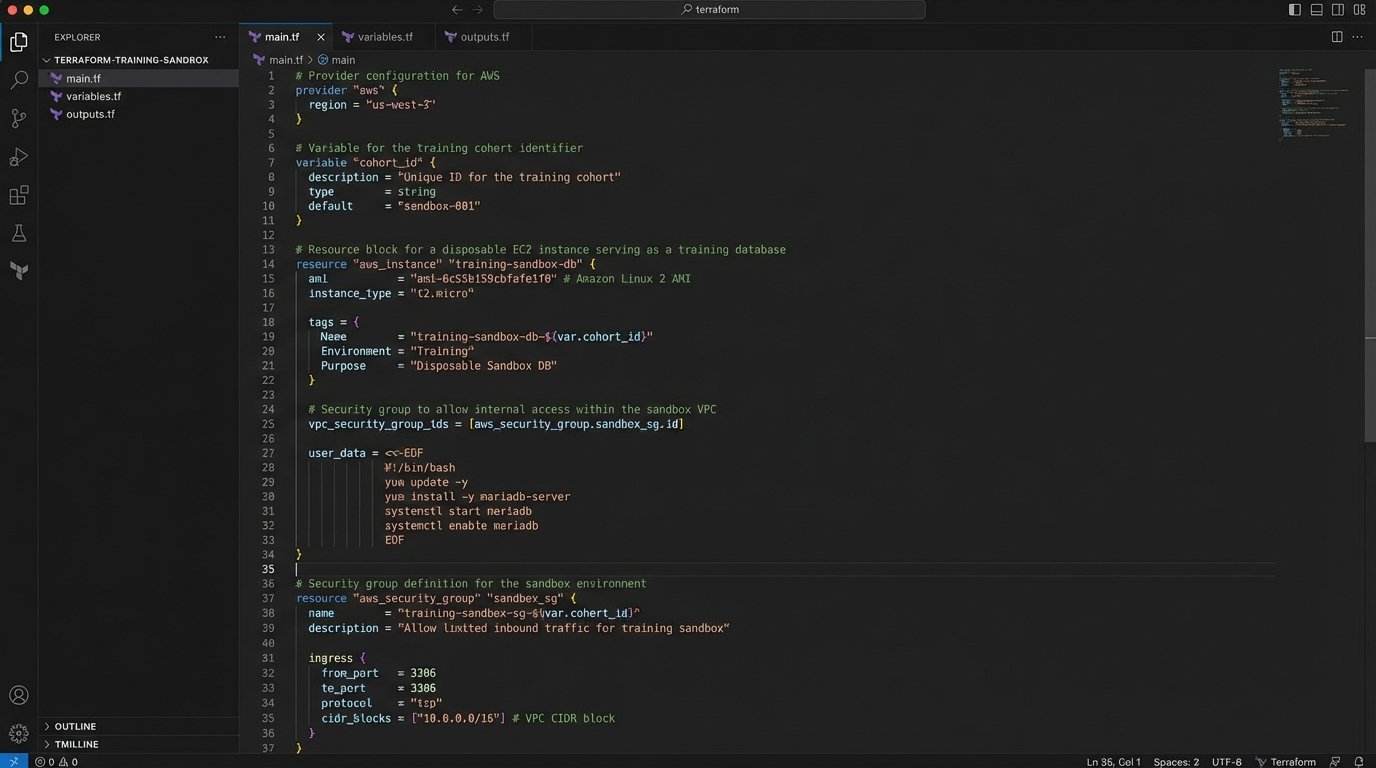The width and height of the screenshot is (1376, 768).
Task: Switch to the variables.tf tab
Action: click(385, 37)
